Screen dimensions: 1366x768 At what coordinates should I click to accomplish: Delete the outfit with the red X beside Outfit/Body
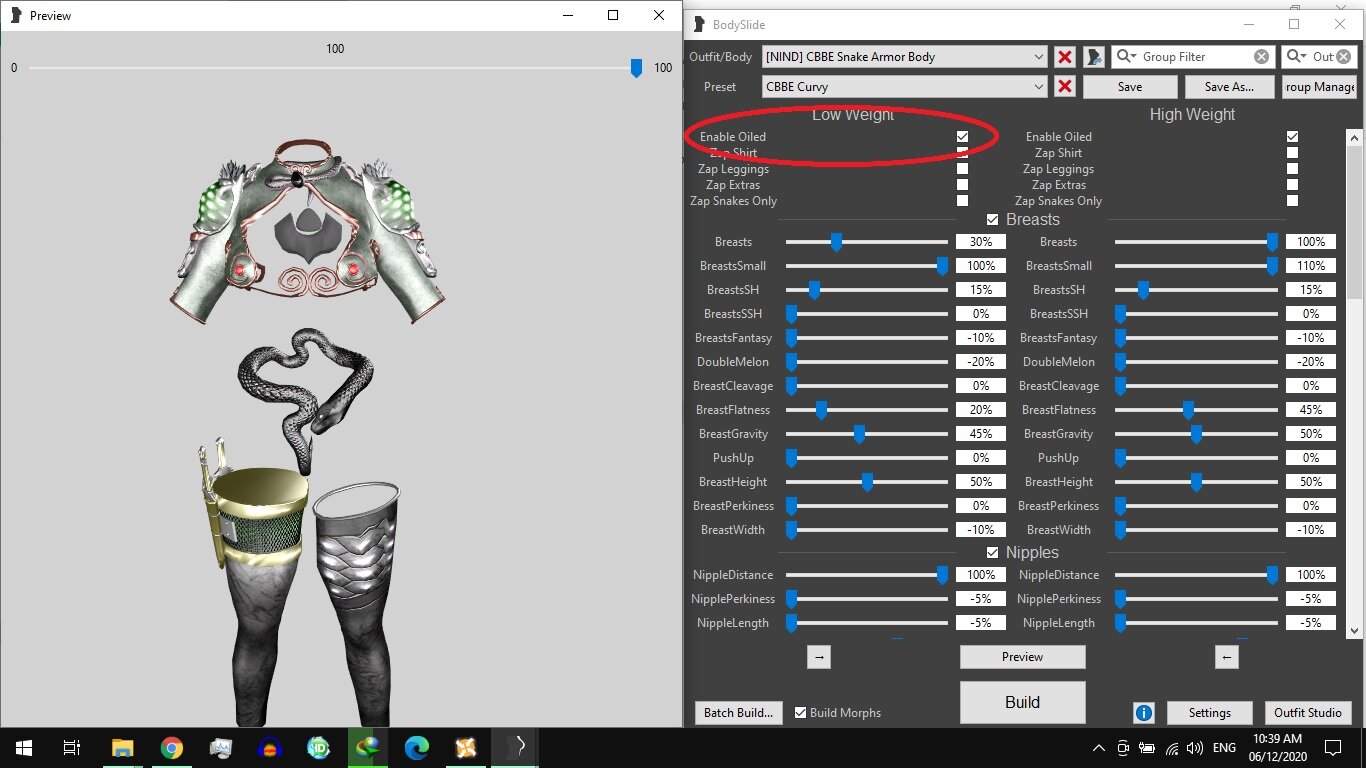pyautogui.click(x=1065, y=57)
